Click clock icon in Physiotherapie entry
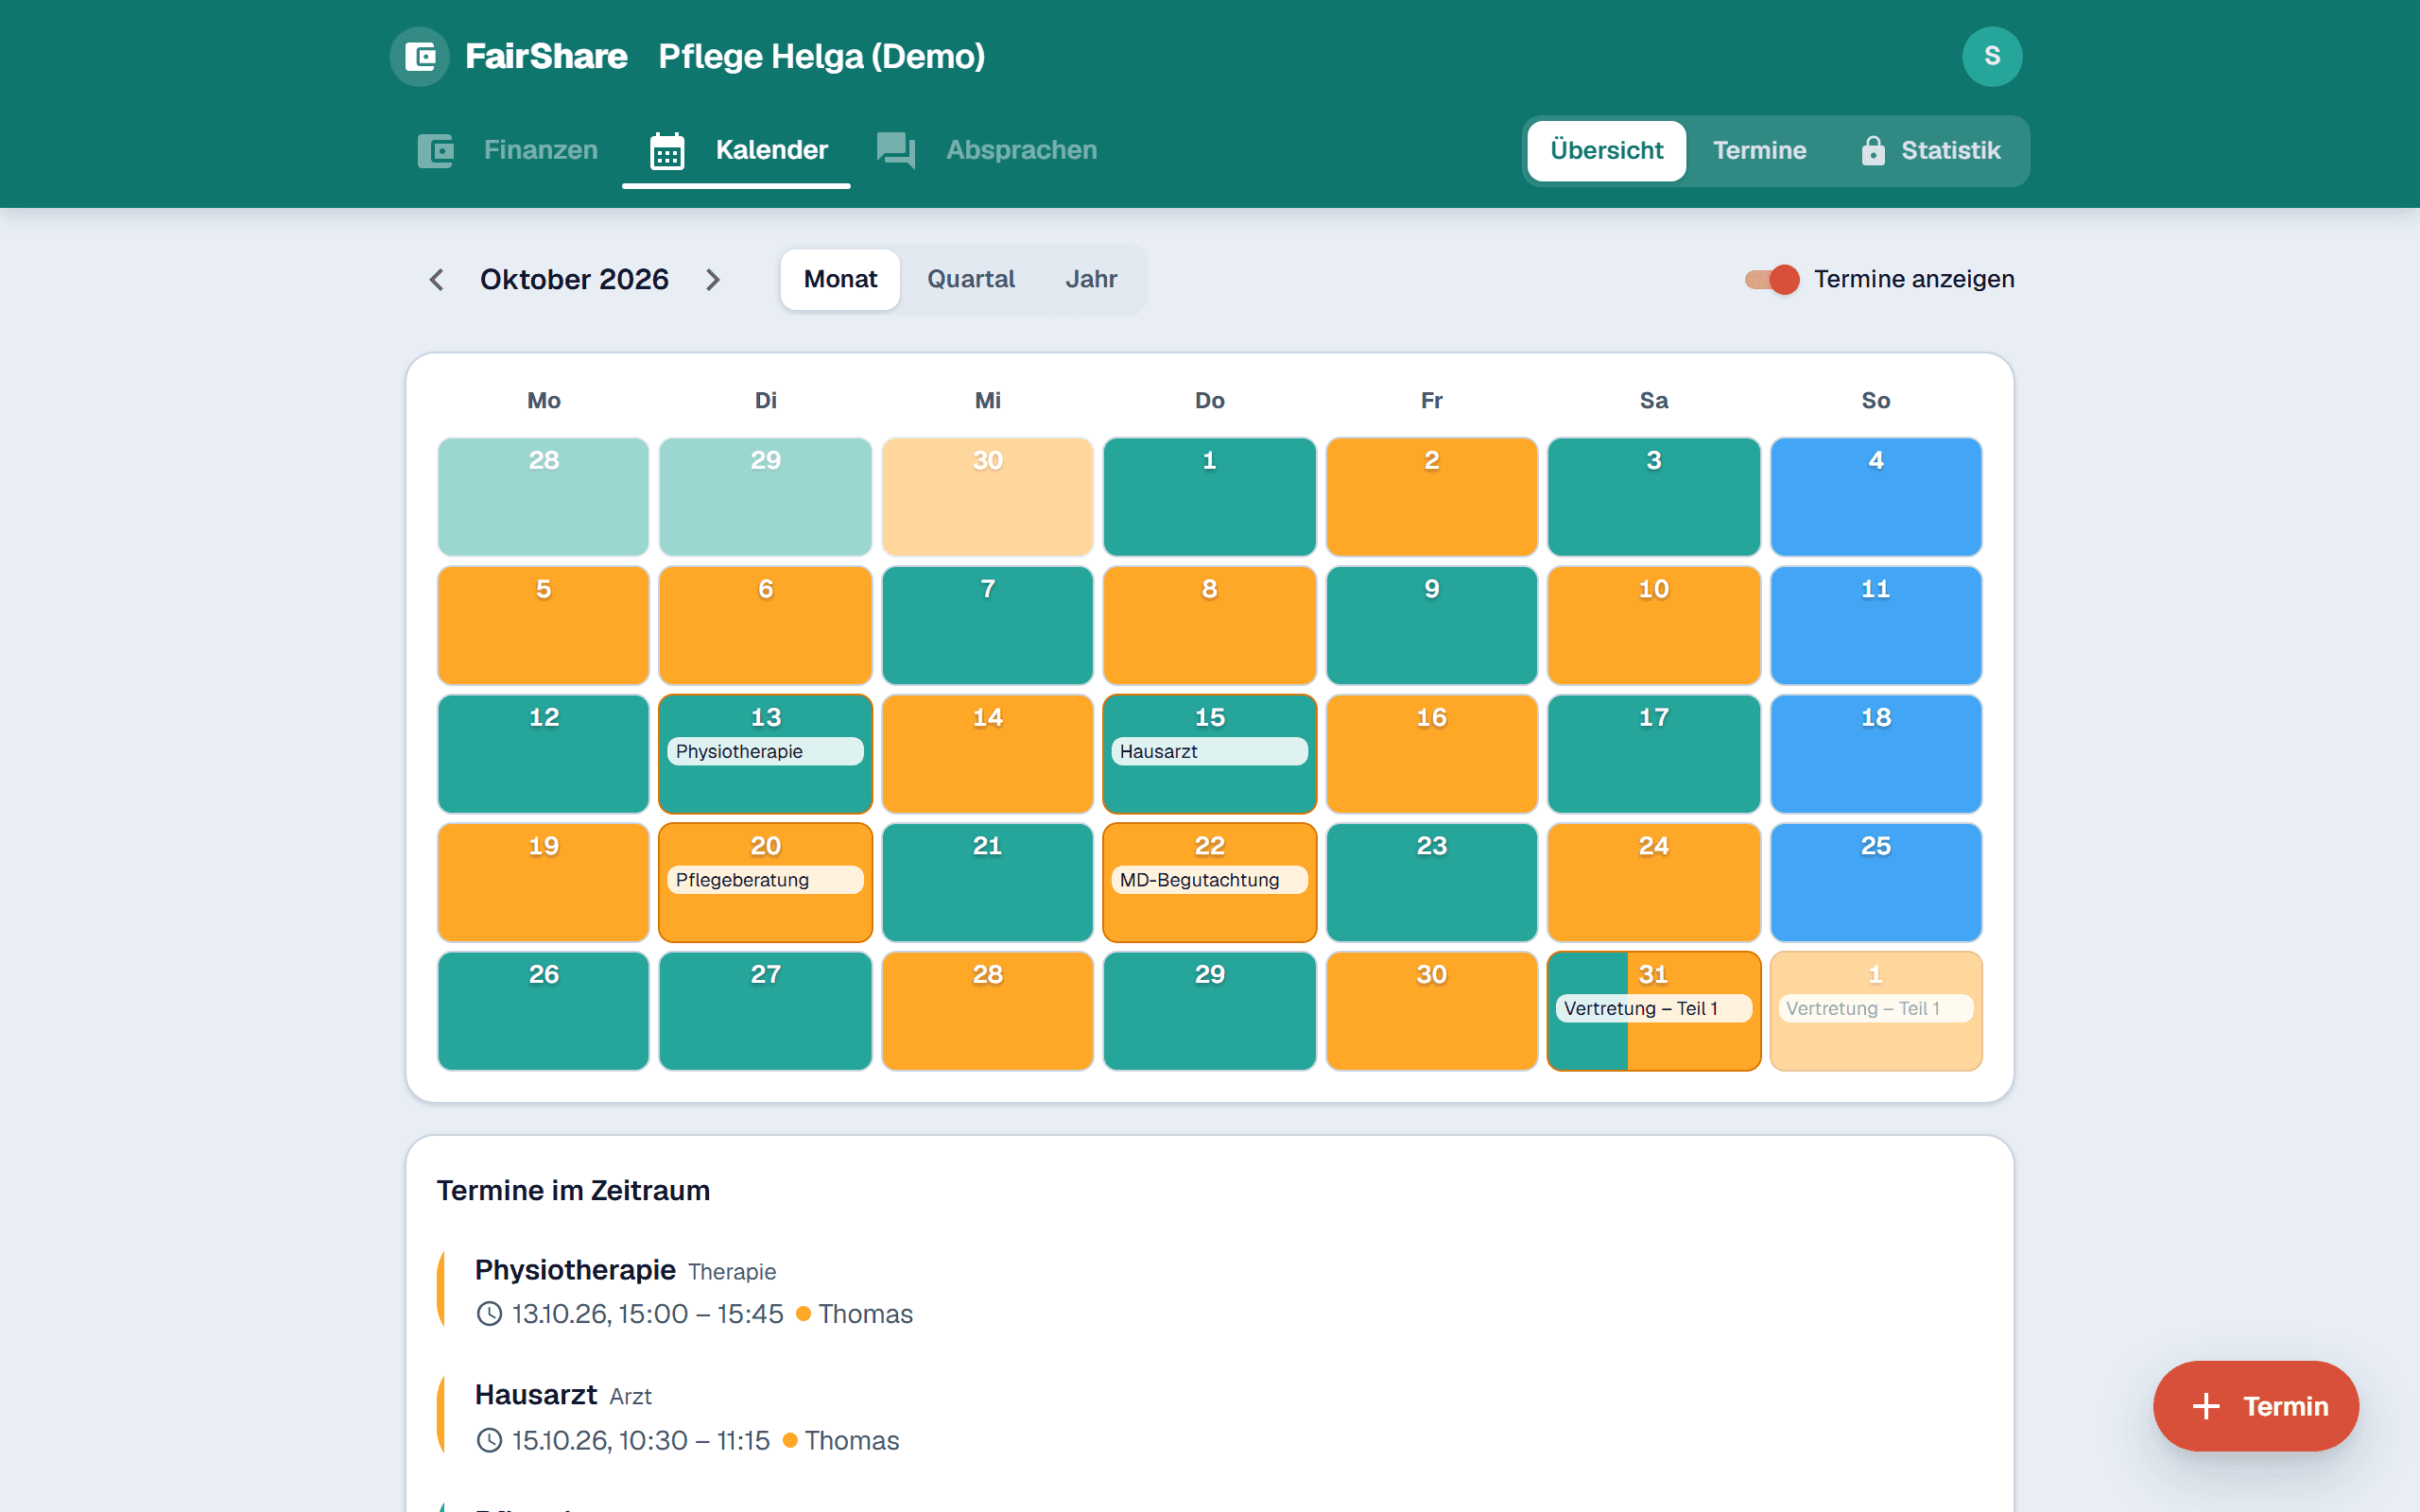2420x1512 pixels. point(489,1314)
